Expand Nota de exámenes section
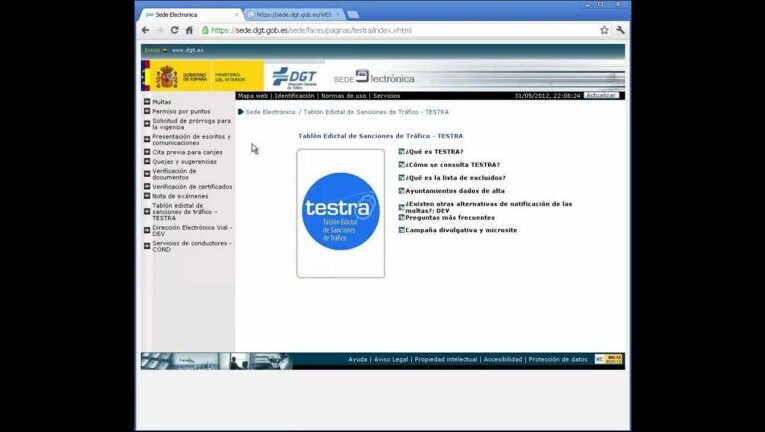The image size is (765, 432). pyautogui.click(x=147, y=196)
